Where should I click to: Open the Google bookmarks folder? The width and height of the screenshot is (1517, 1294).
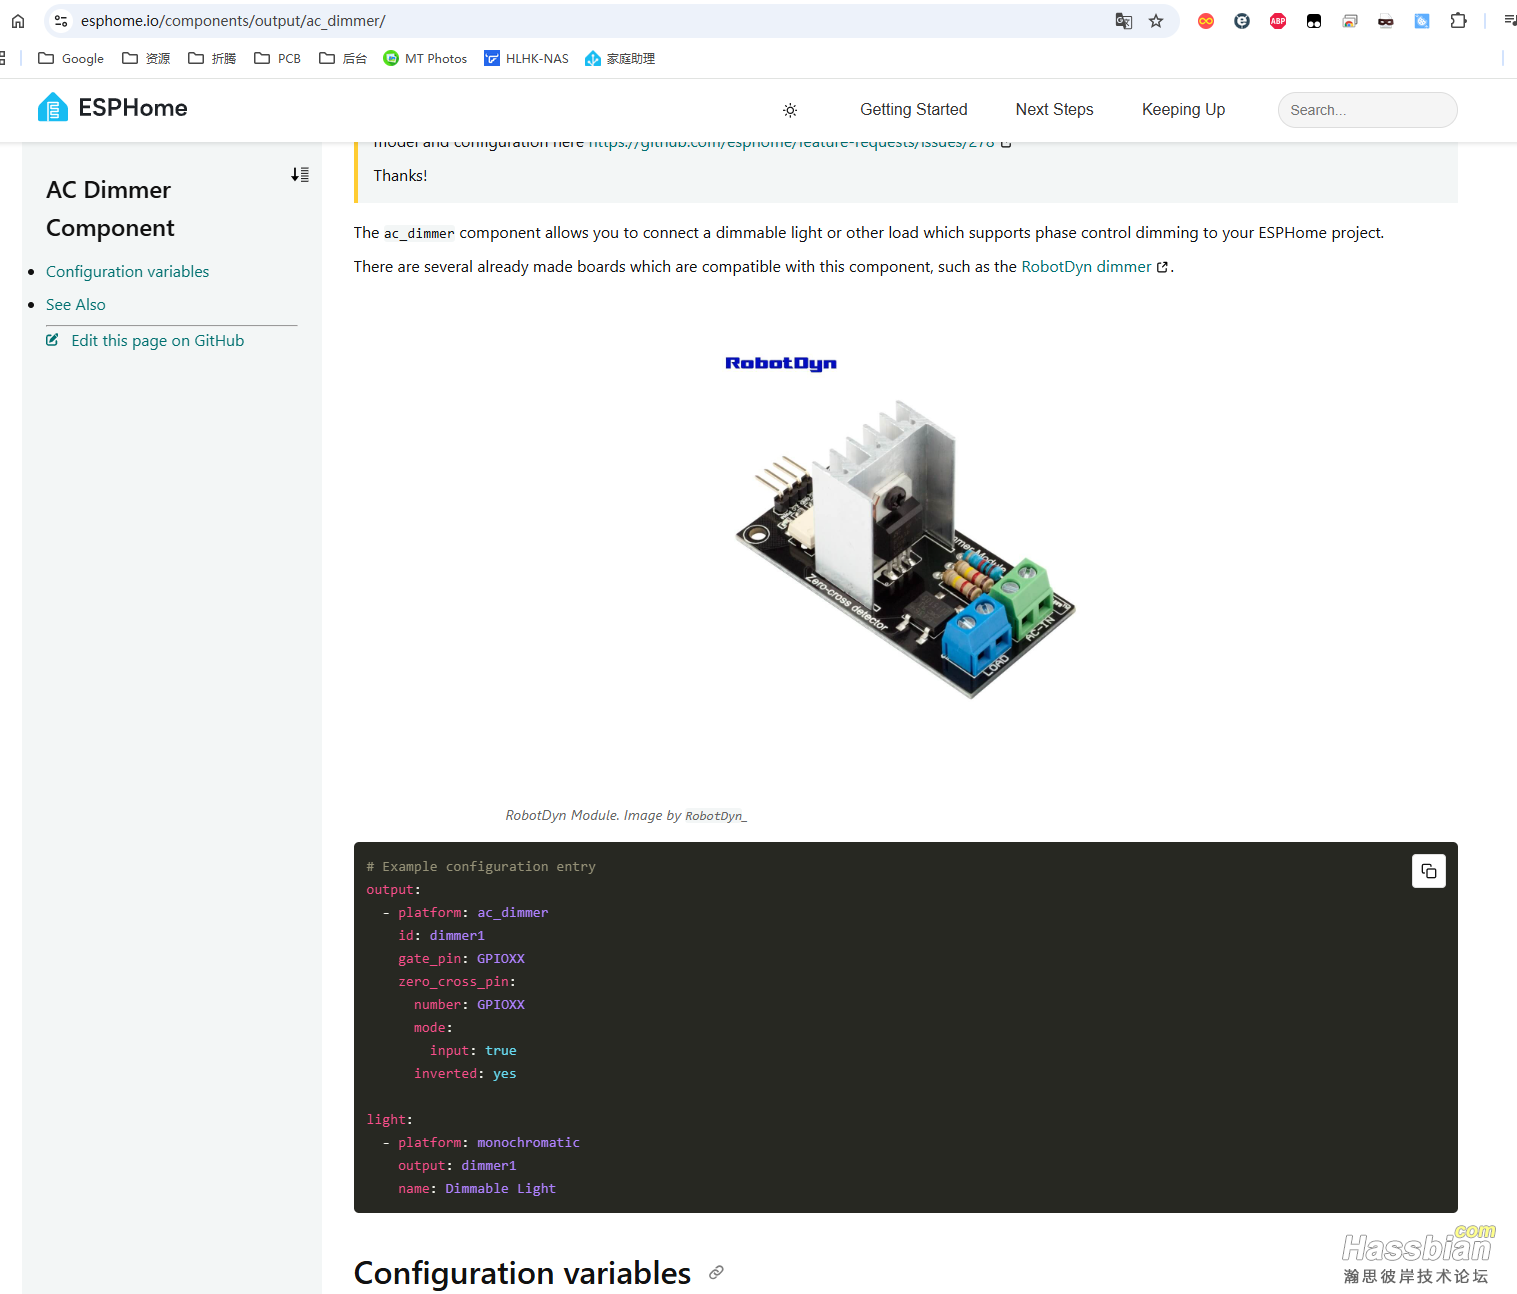(71, 59)
